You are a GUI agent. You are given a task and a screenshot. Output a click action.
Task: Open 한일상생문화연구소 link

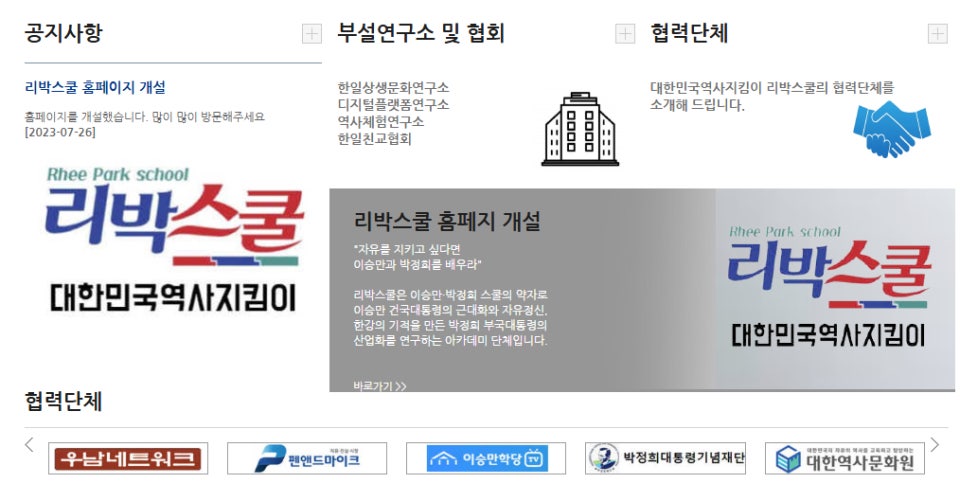click(393, 88)
